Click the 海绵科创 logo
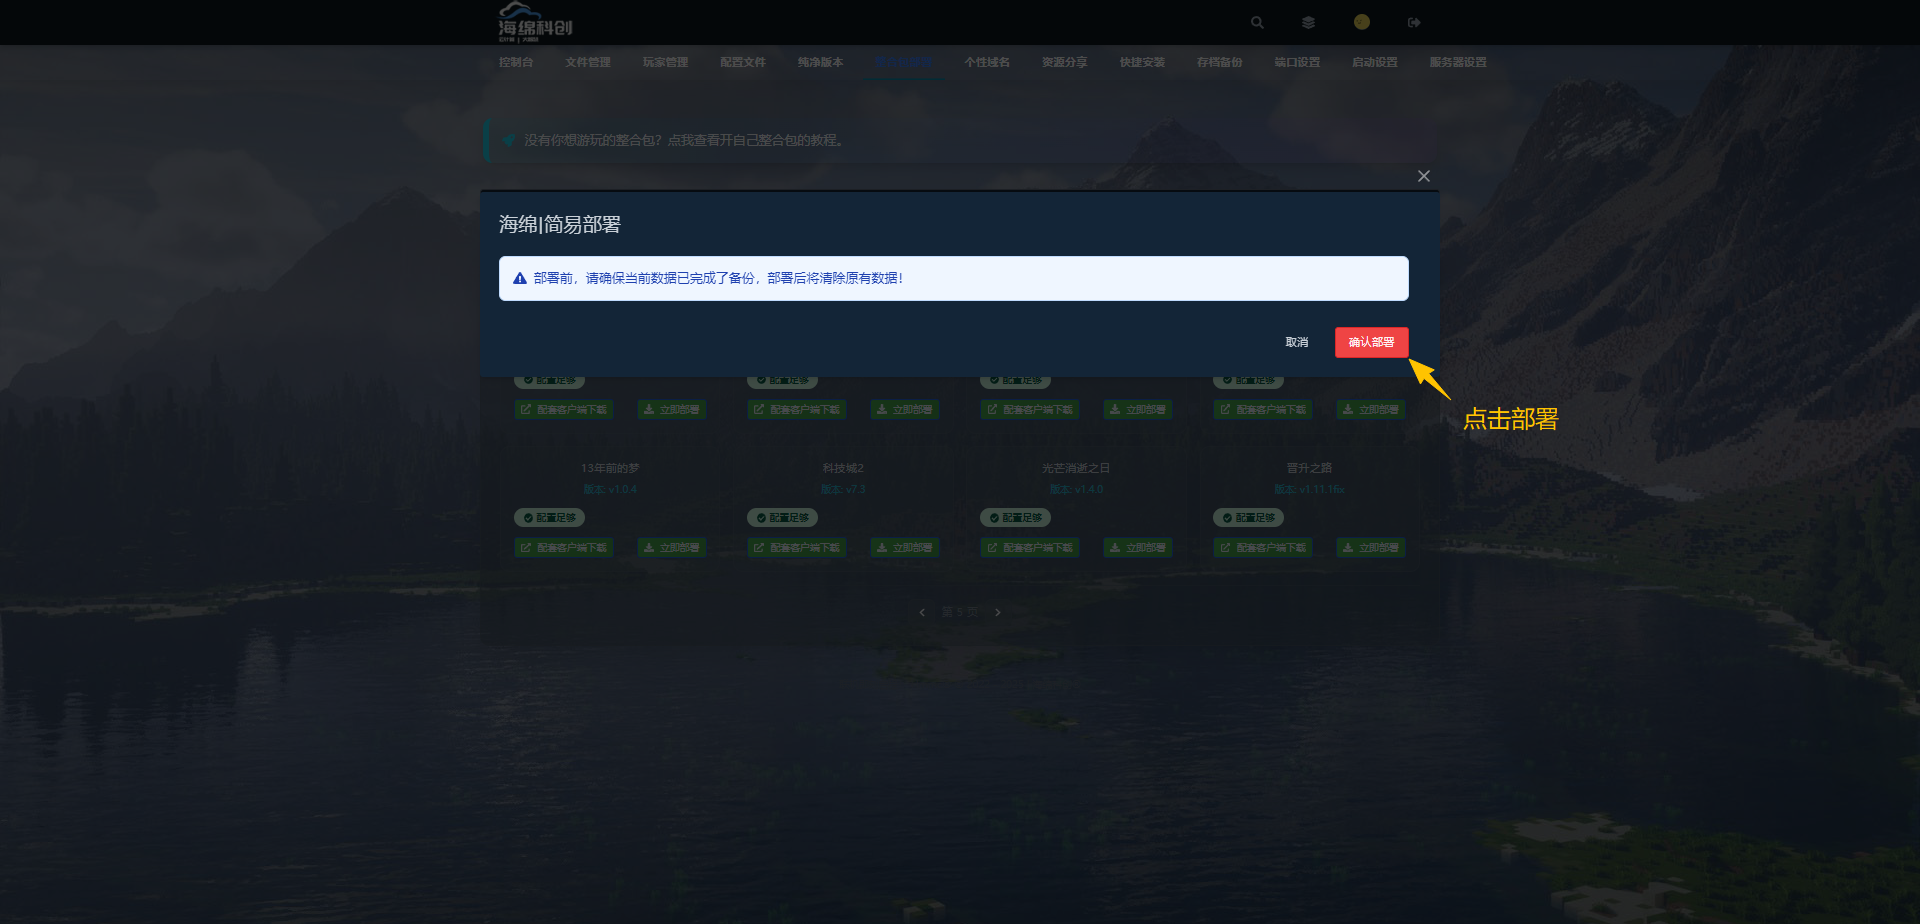Screen dimensions: 1920x924 coord(535,22)
